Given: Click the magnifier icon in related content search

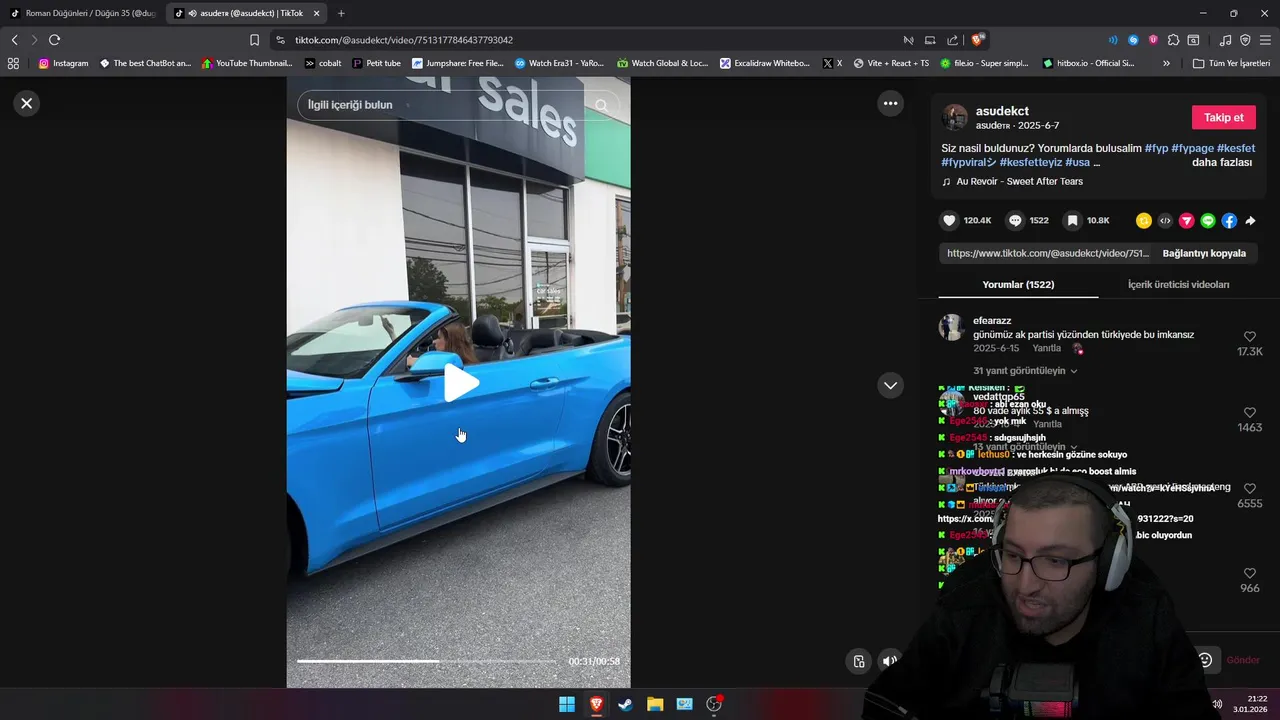Looking at the screenshot, I should 601,105.
